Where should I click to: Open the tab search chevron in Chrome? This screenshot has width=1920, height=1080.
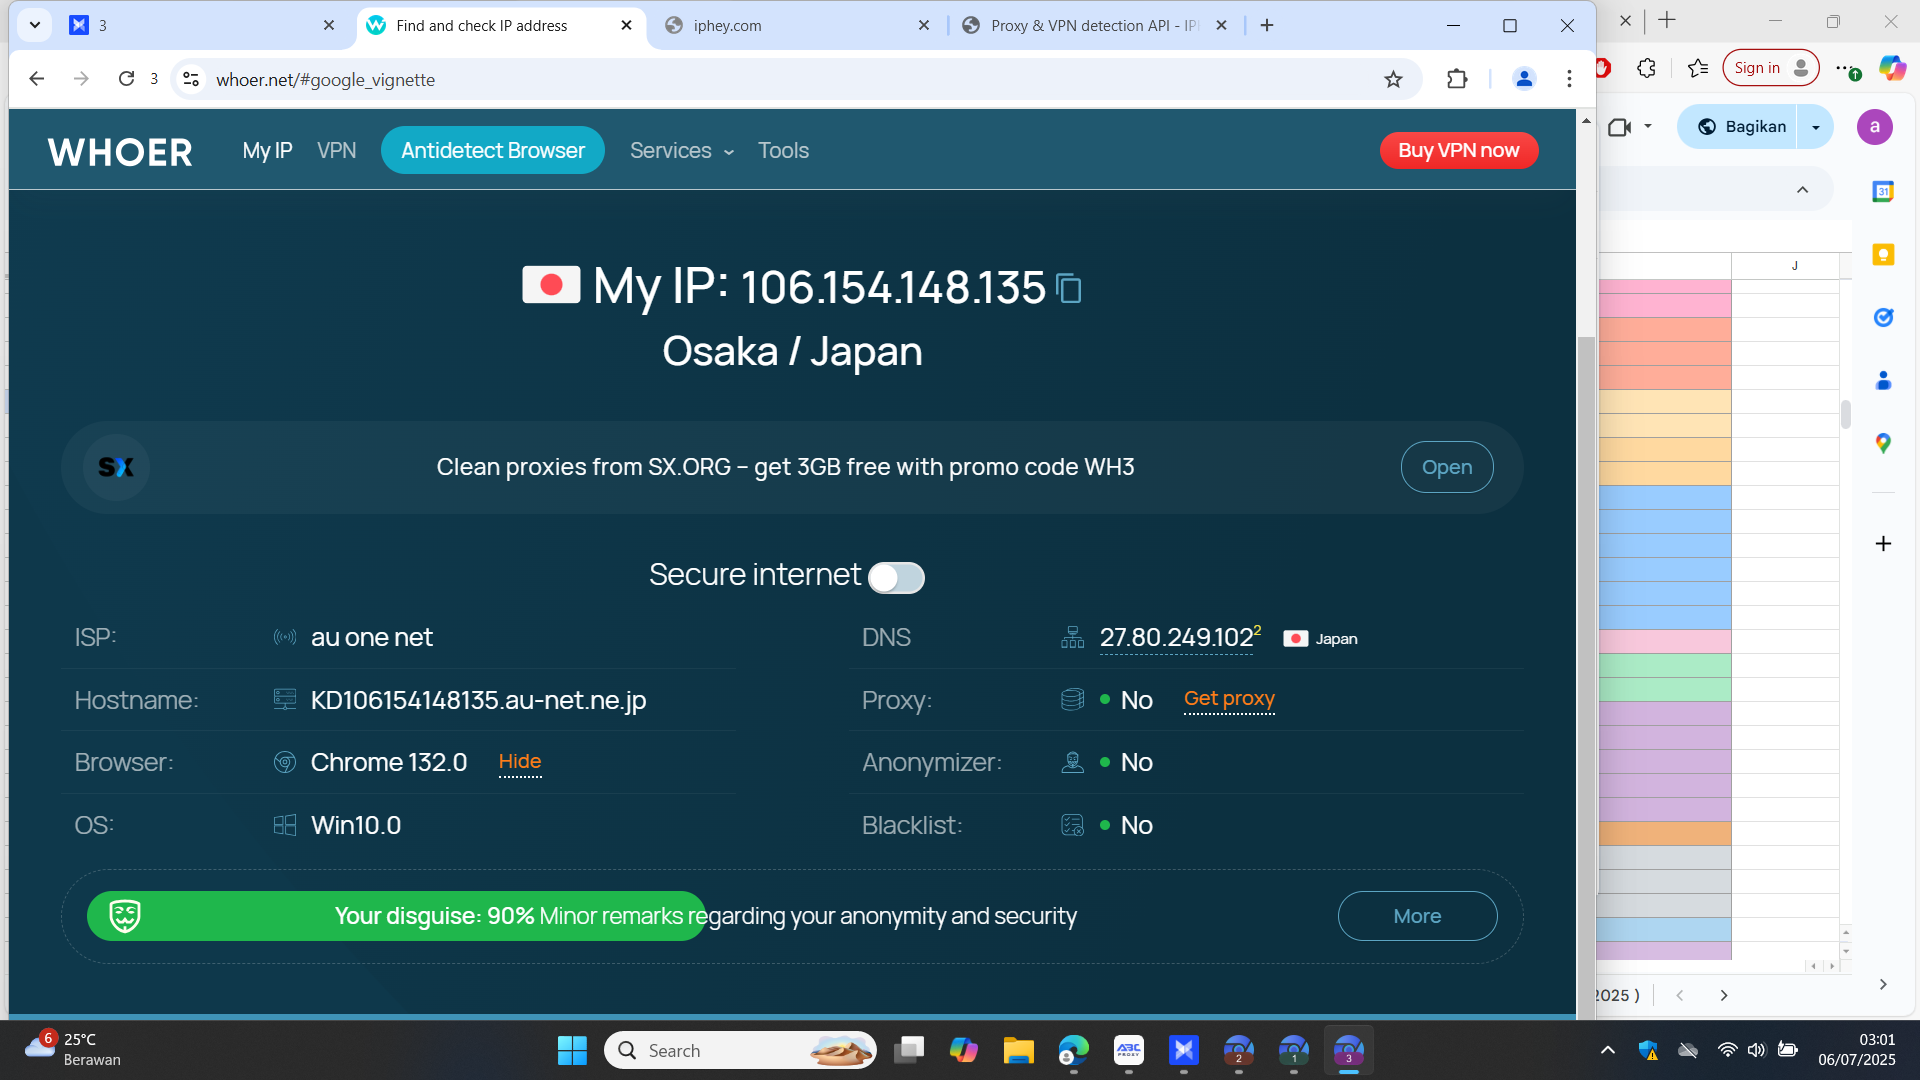click(x=35, y=25)
